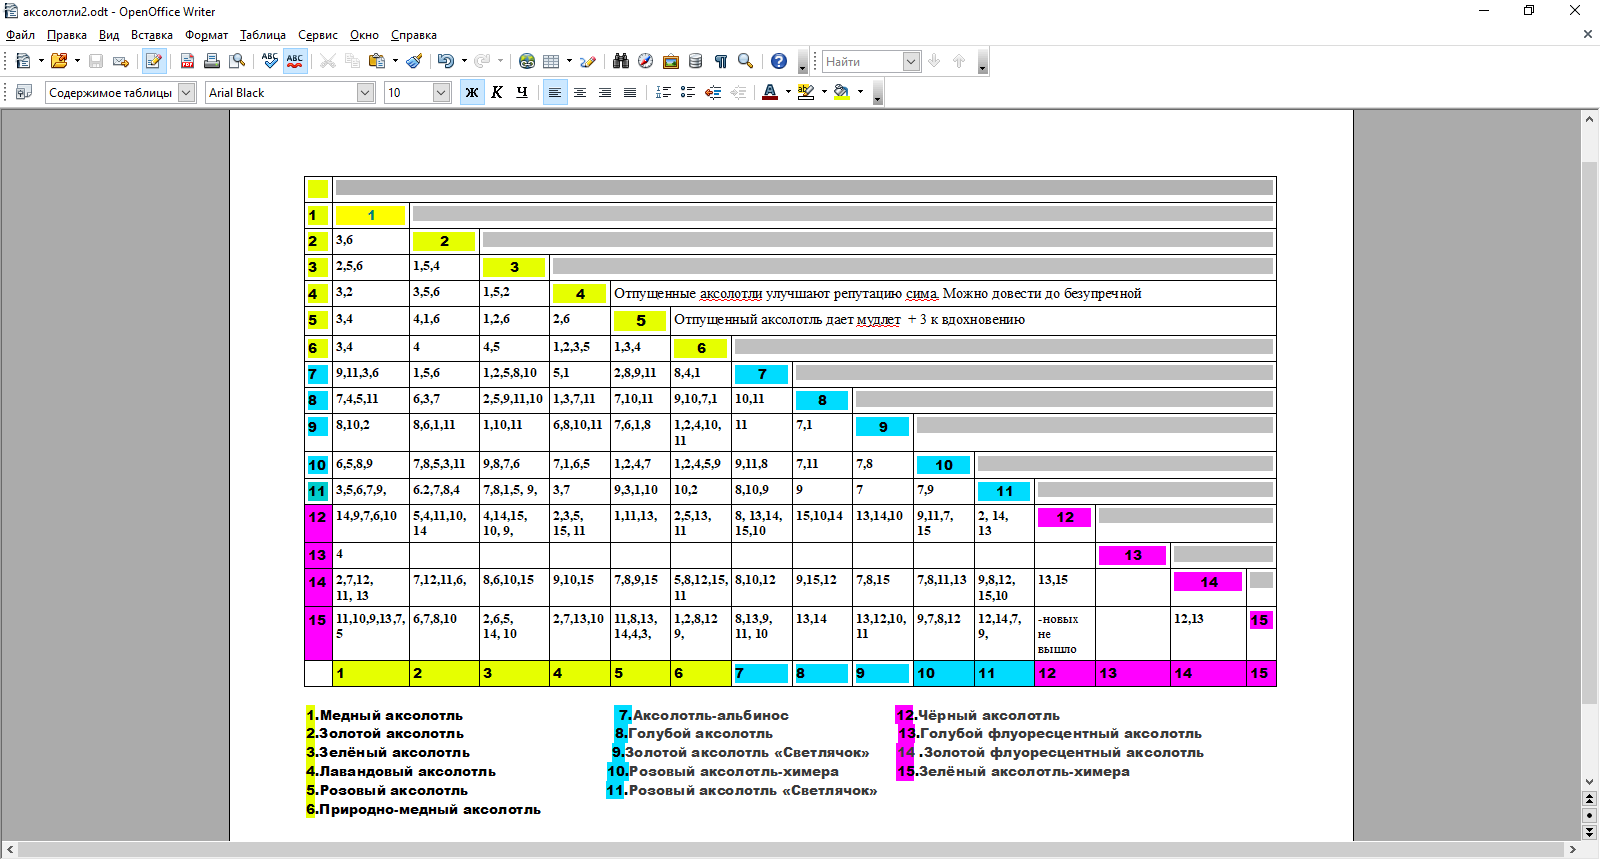
Task: Open the font size dropdown
Action: point(441,92)
